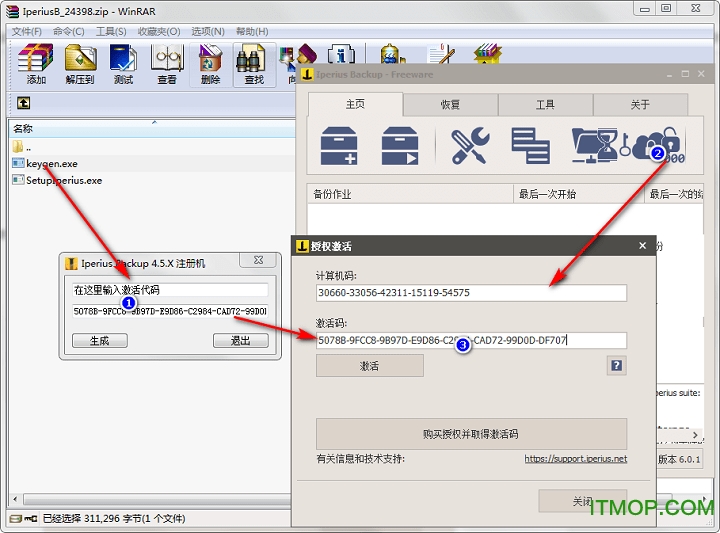The height and width of the screenshot is (533, 720).
Task: Select keygen.exe in the archive list
Action: tap(52, 163)
